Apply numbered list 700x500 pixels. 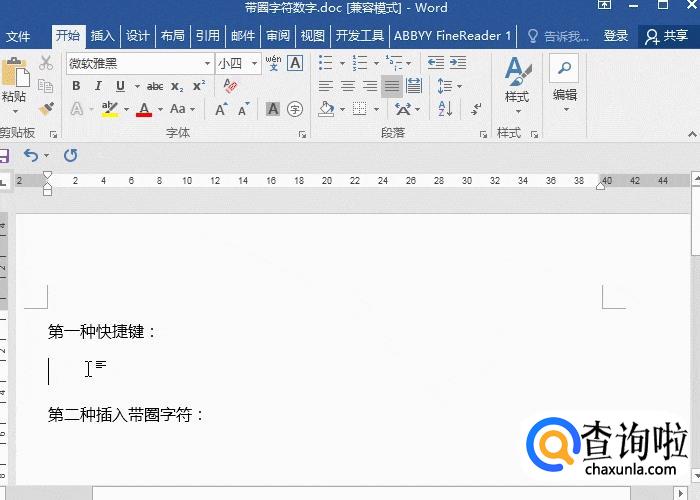360,63
